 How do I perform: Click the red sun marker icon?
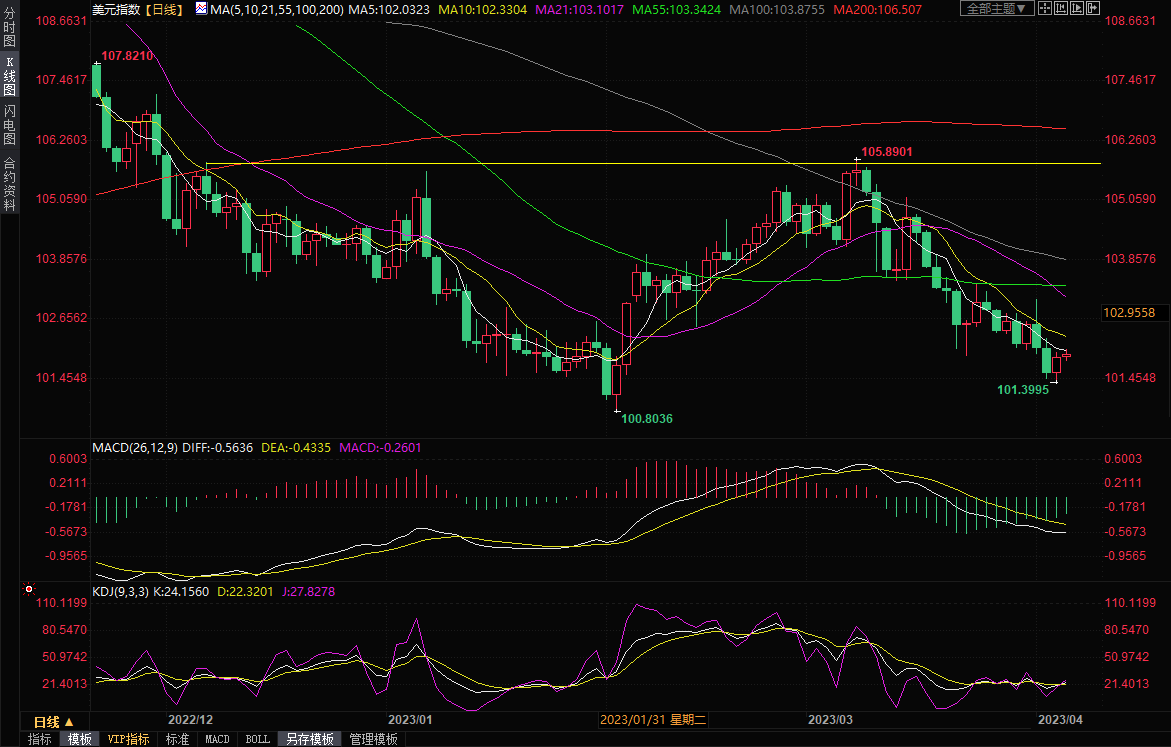[x=28, y=590]
